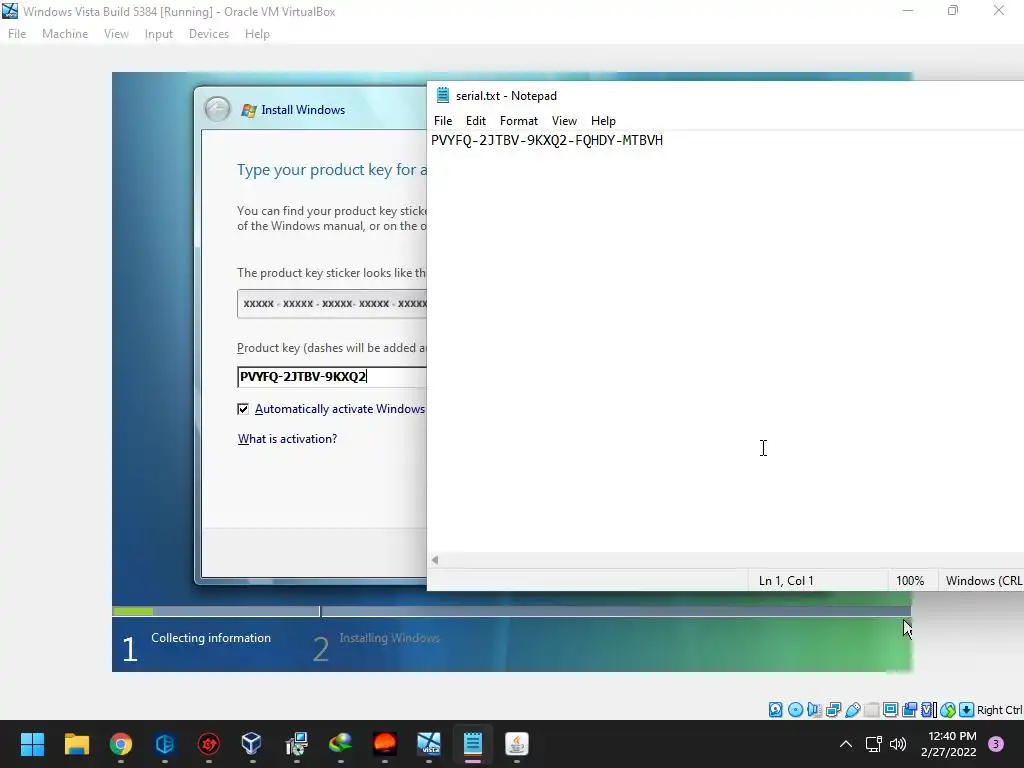Toggle the Automatically activate Windows checkbox
Viewport: 1024px width, 768px height.
pyautogui.click(x=243, y=409)
